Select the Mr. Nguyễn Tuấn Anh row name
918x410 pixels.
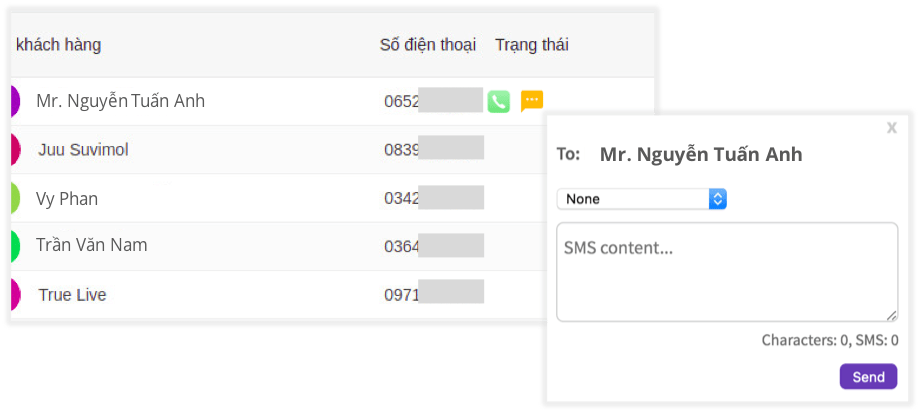121,101
